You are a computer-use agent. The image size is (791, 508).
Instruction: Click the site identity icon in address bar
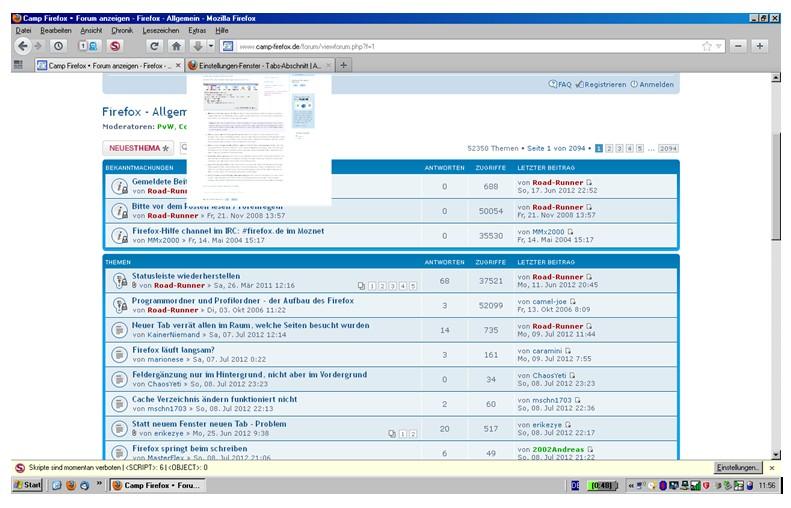click(228, 46)
